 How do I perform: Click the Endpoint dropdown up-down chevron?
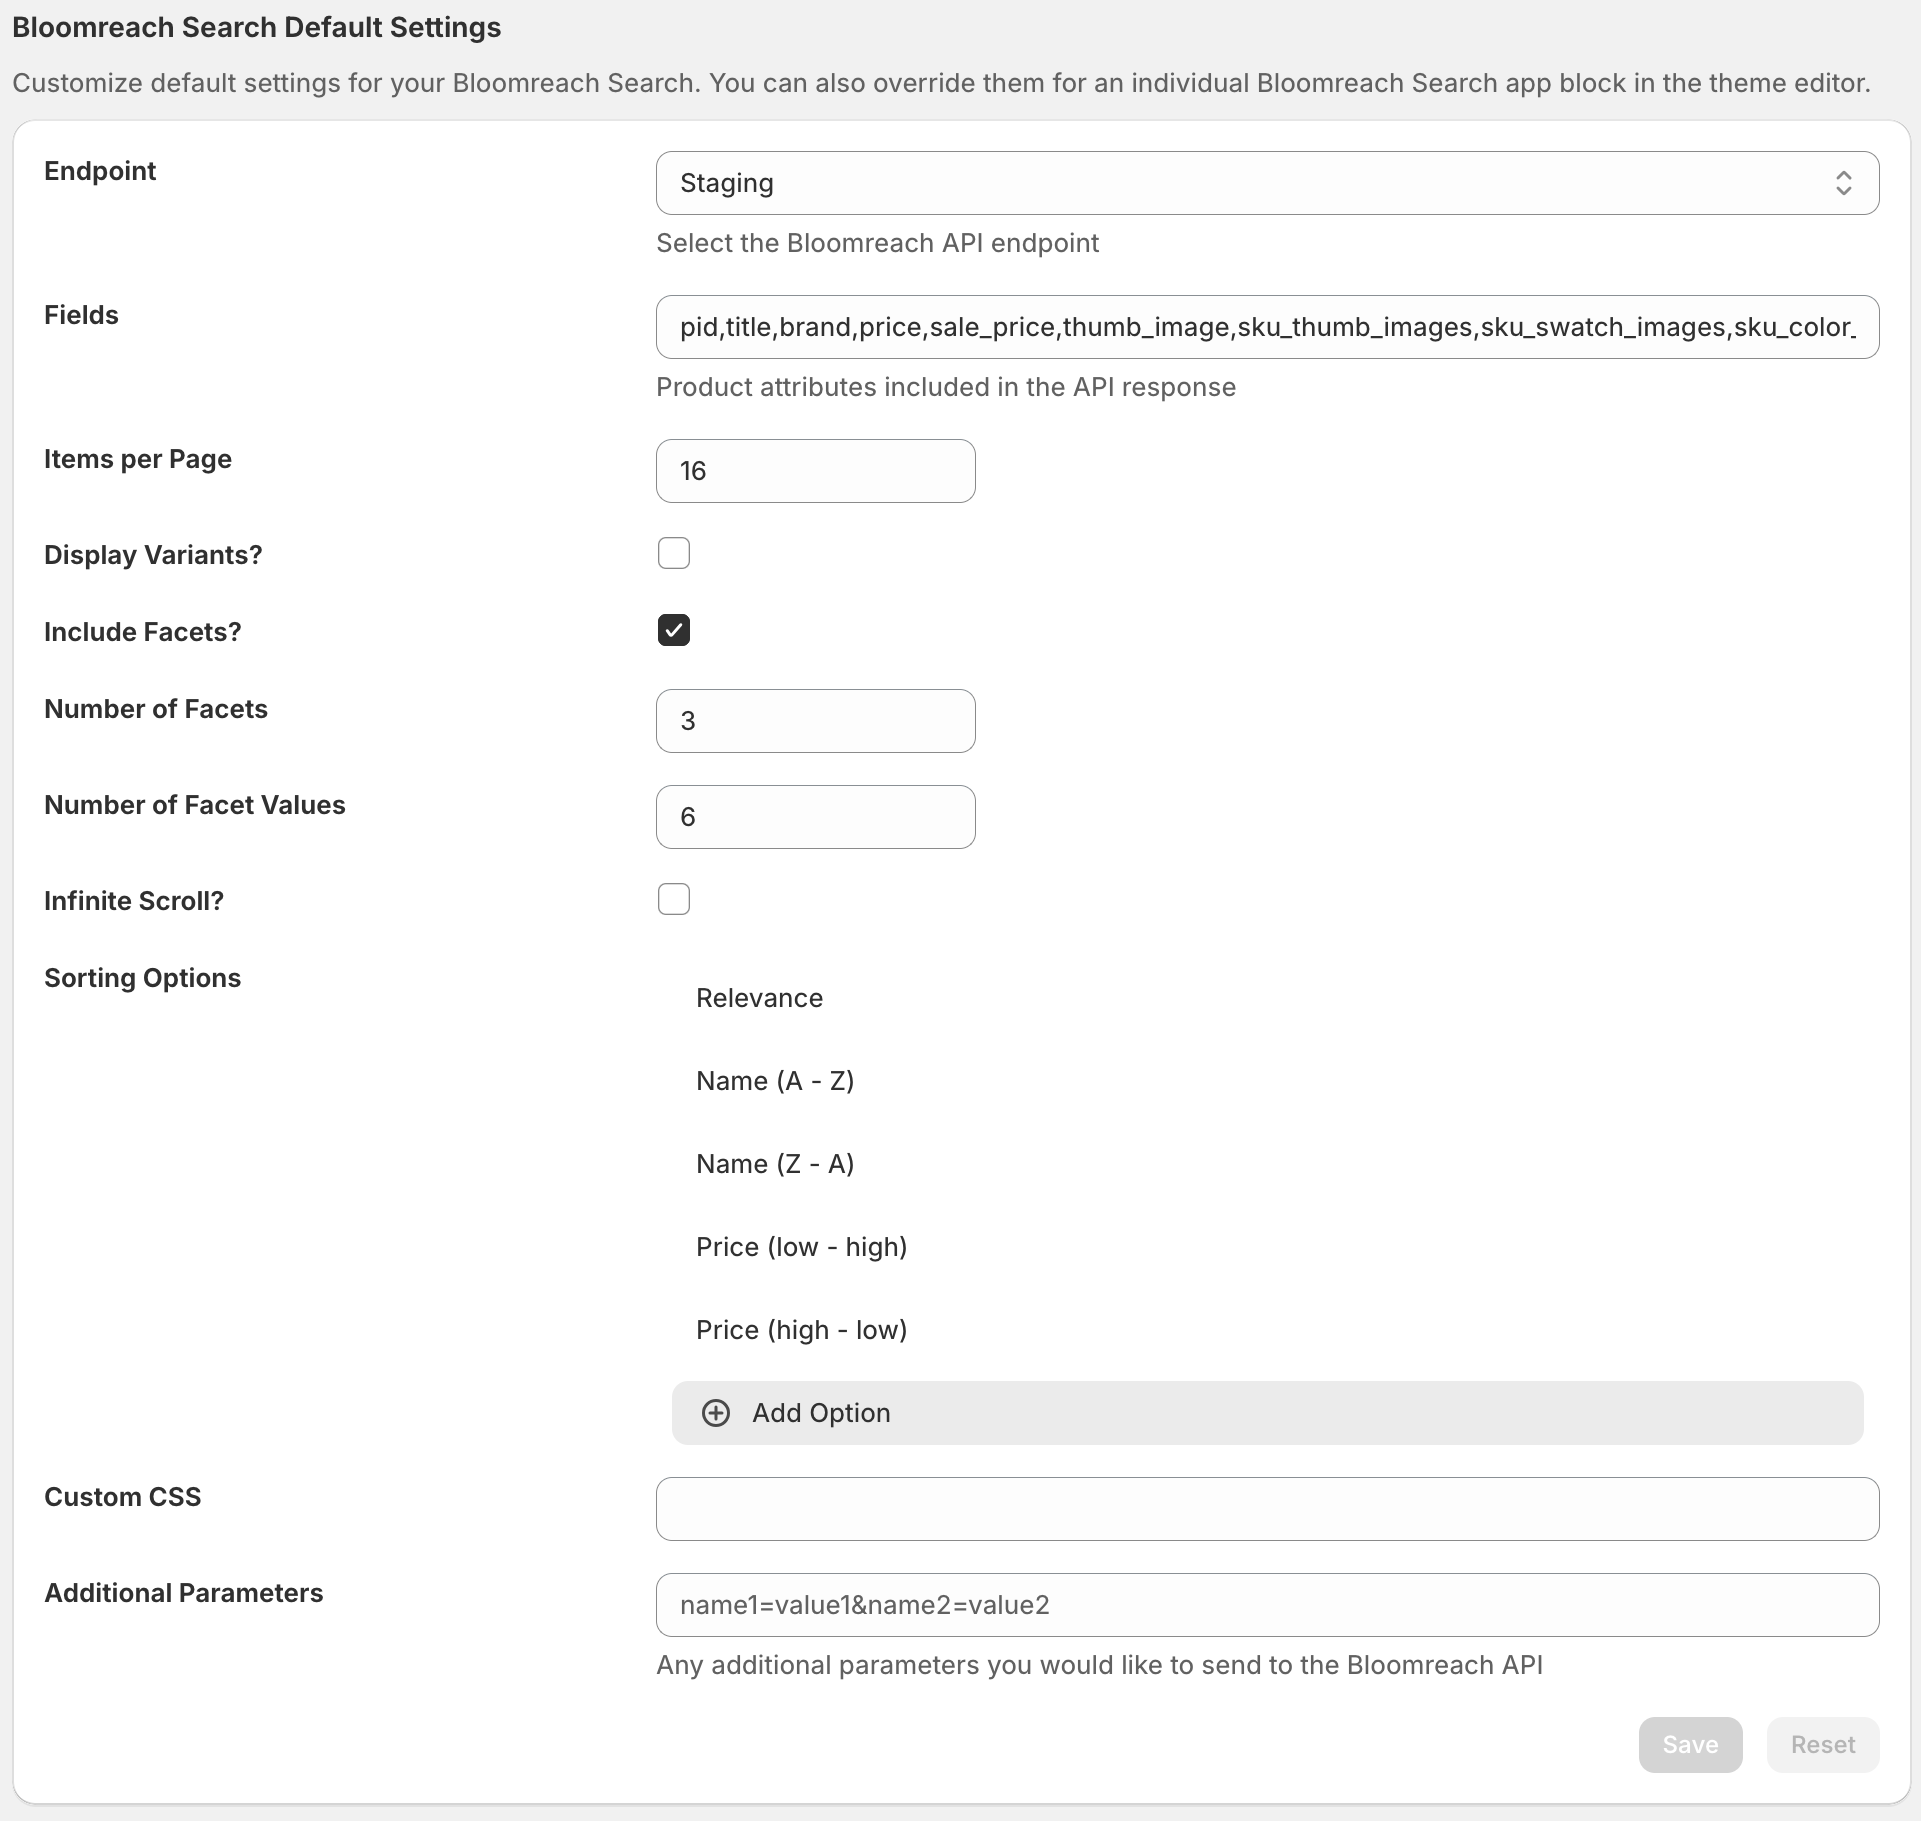pyautogui.click(x=1843, y=183)
